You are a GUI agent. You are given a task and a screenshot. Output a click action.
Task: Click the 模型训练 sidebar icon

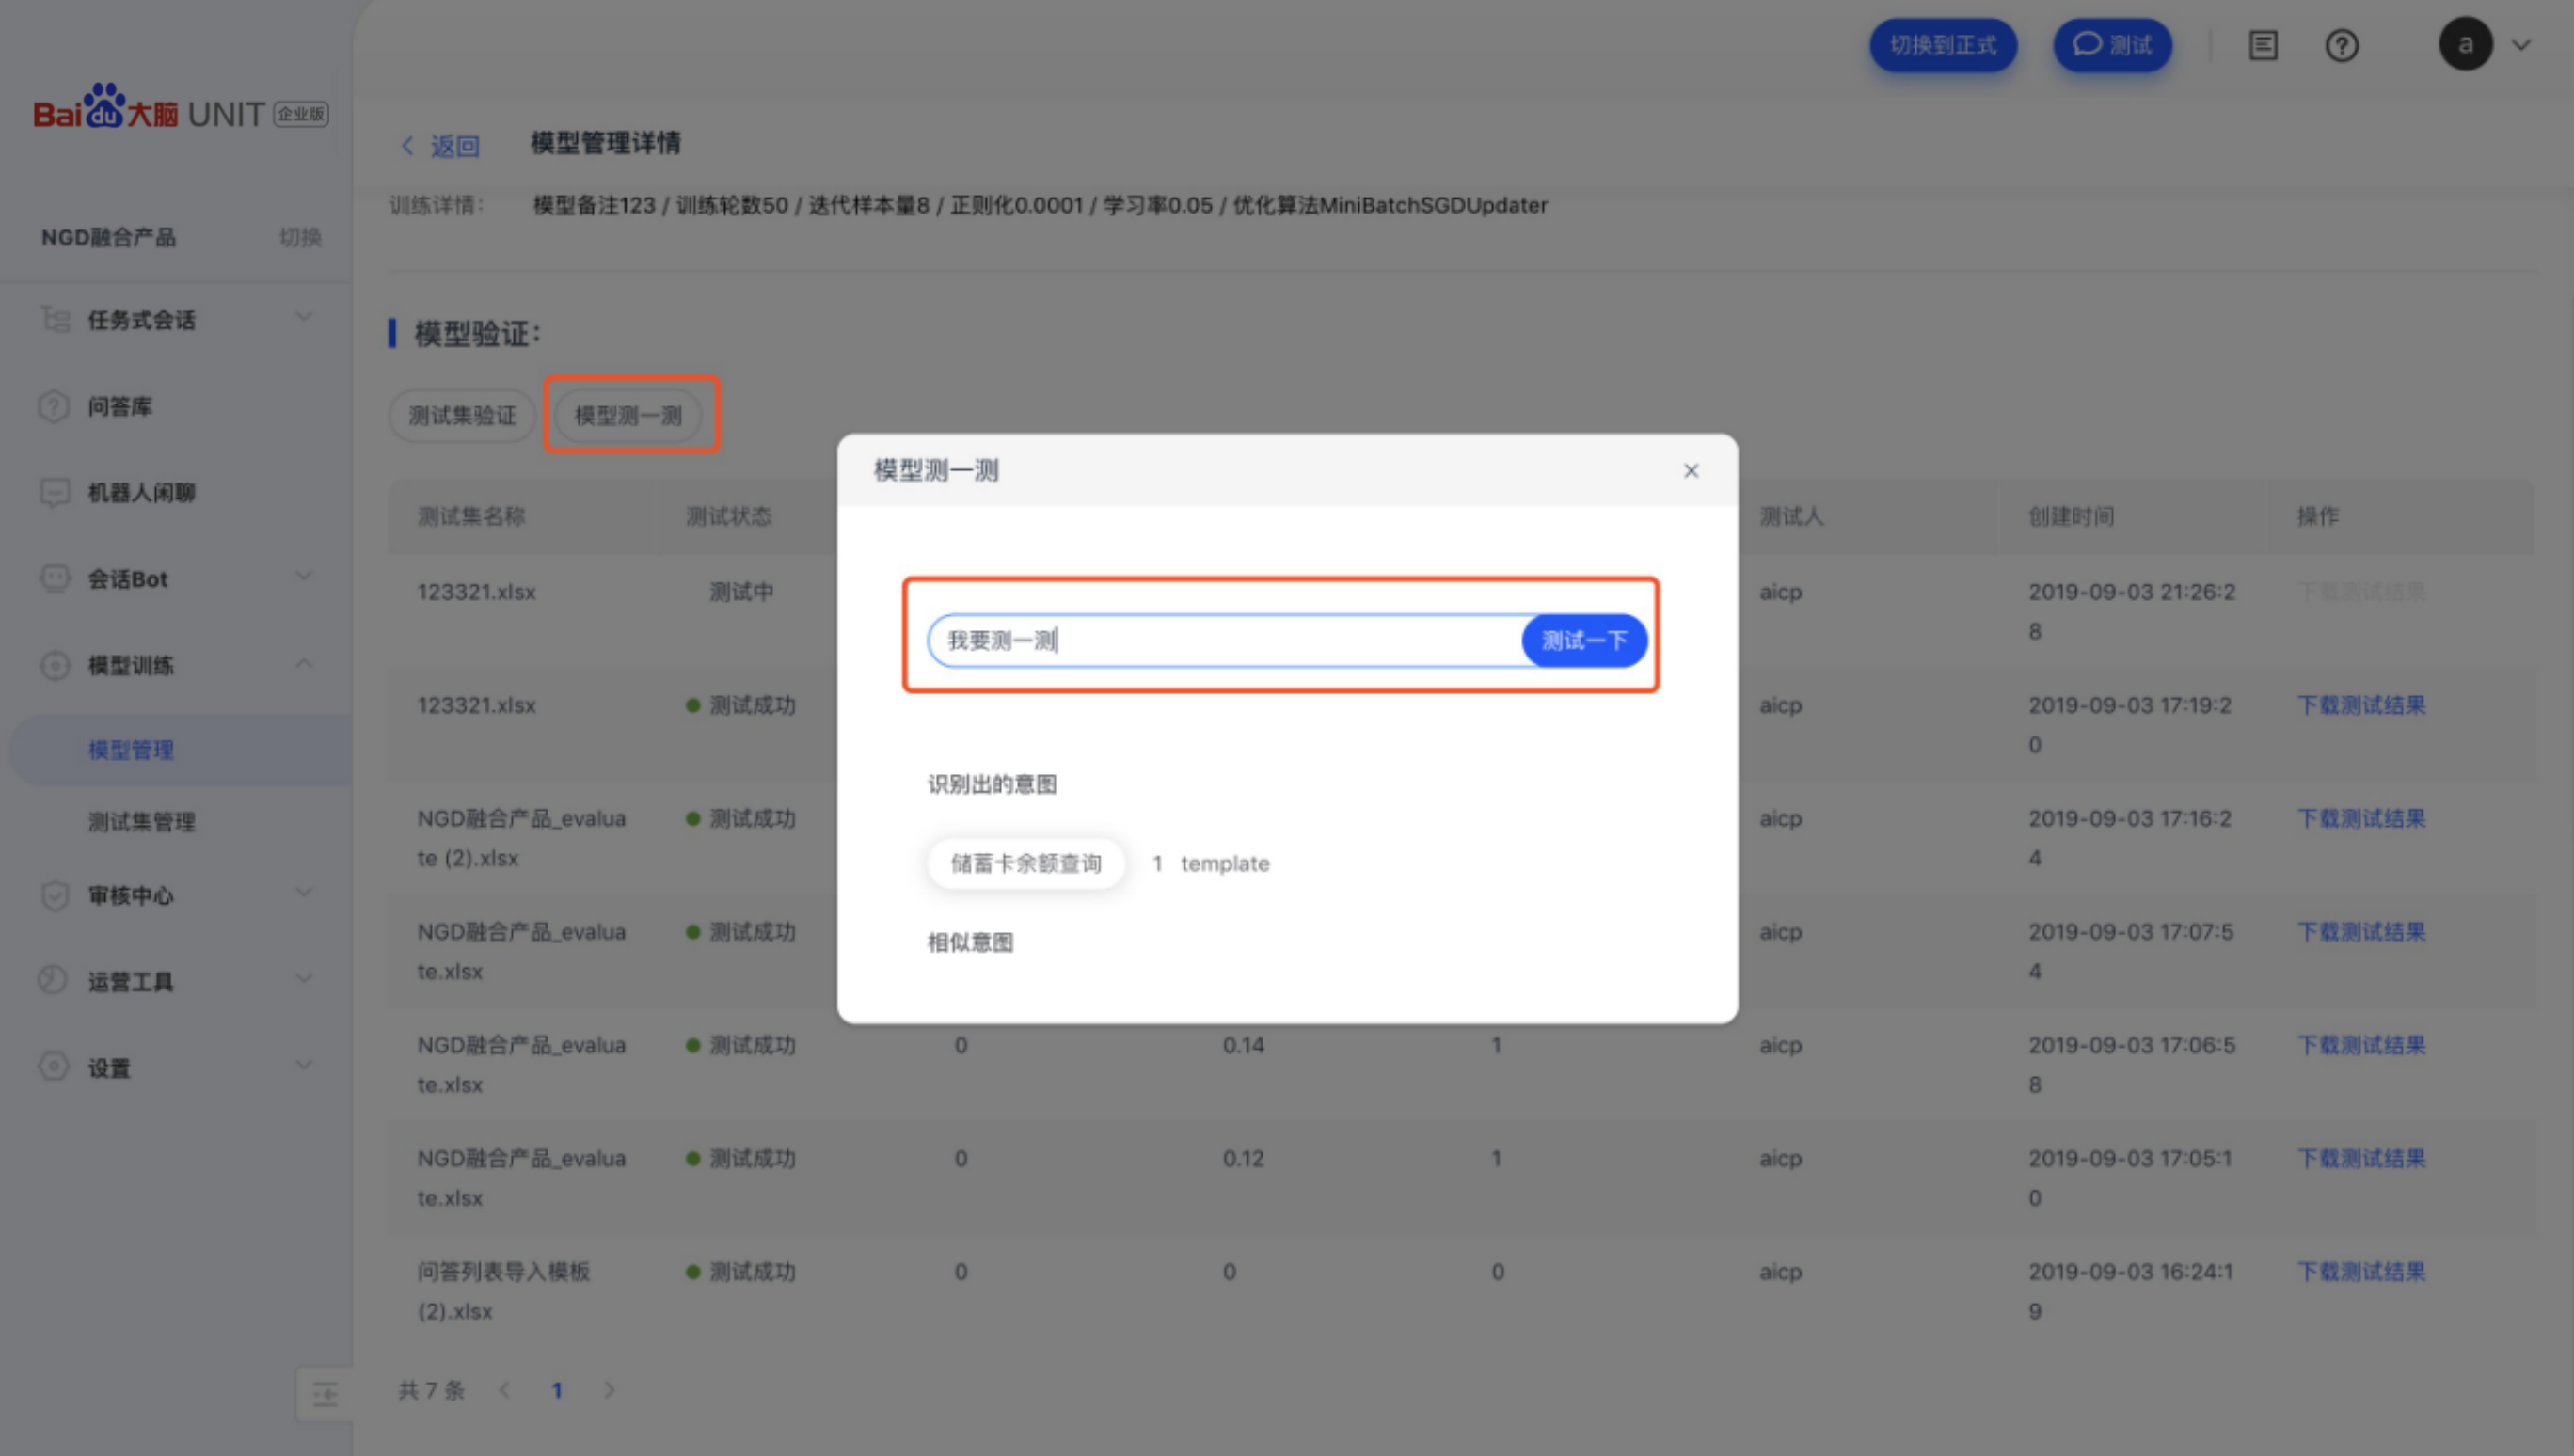point(54,665)
